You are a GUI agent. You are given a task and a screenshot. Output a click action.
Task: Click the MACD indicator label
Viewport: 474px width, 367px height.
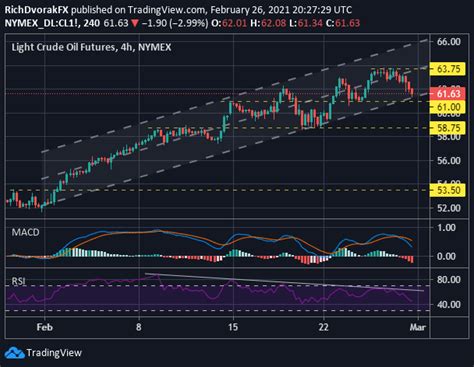point(25,232)
